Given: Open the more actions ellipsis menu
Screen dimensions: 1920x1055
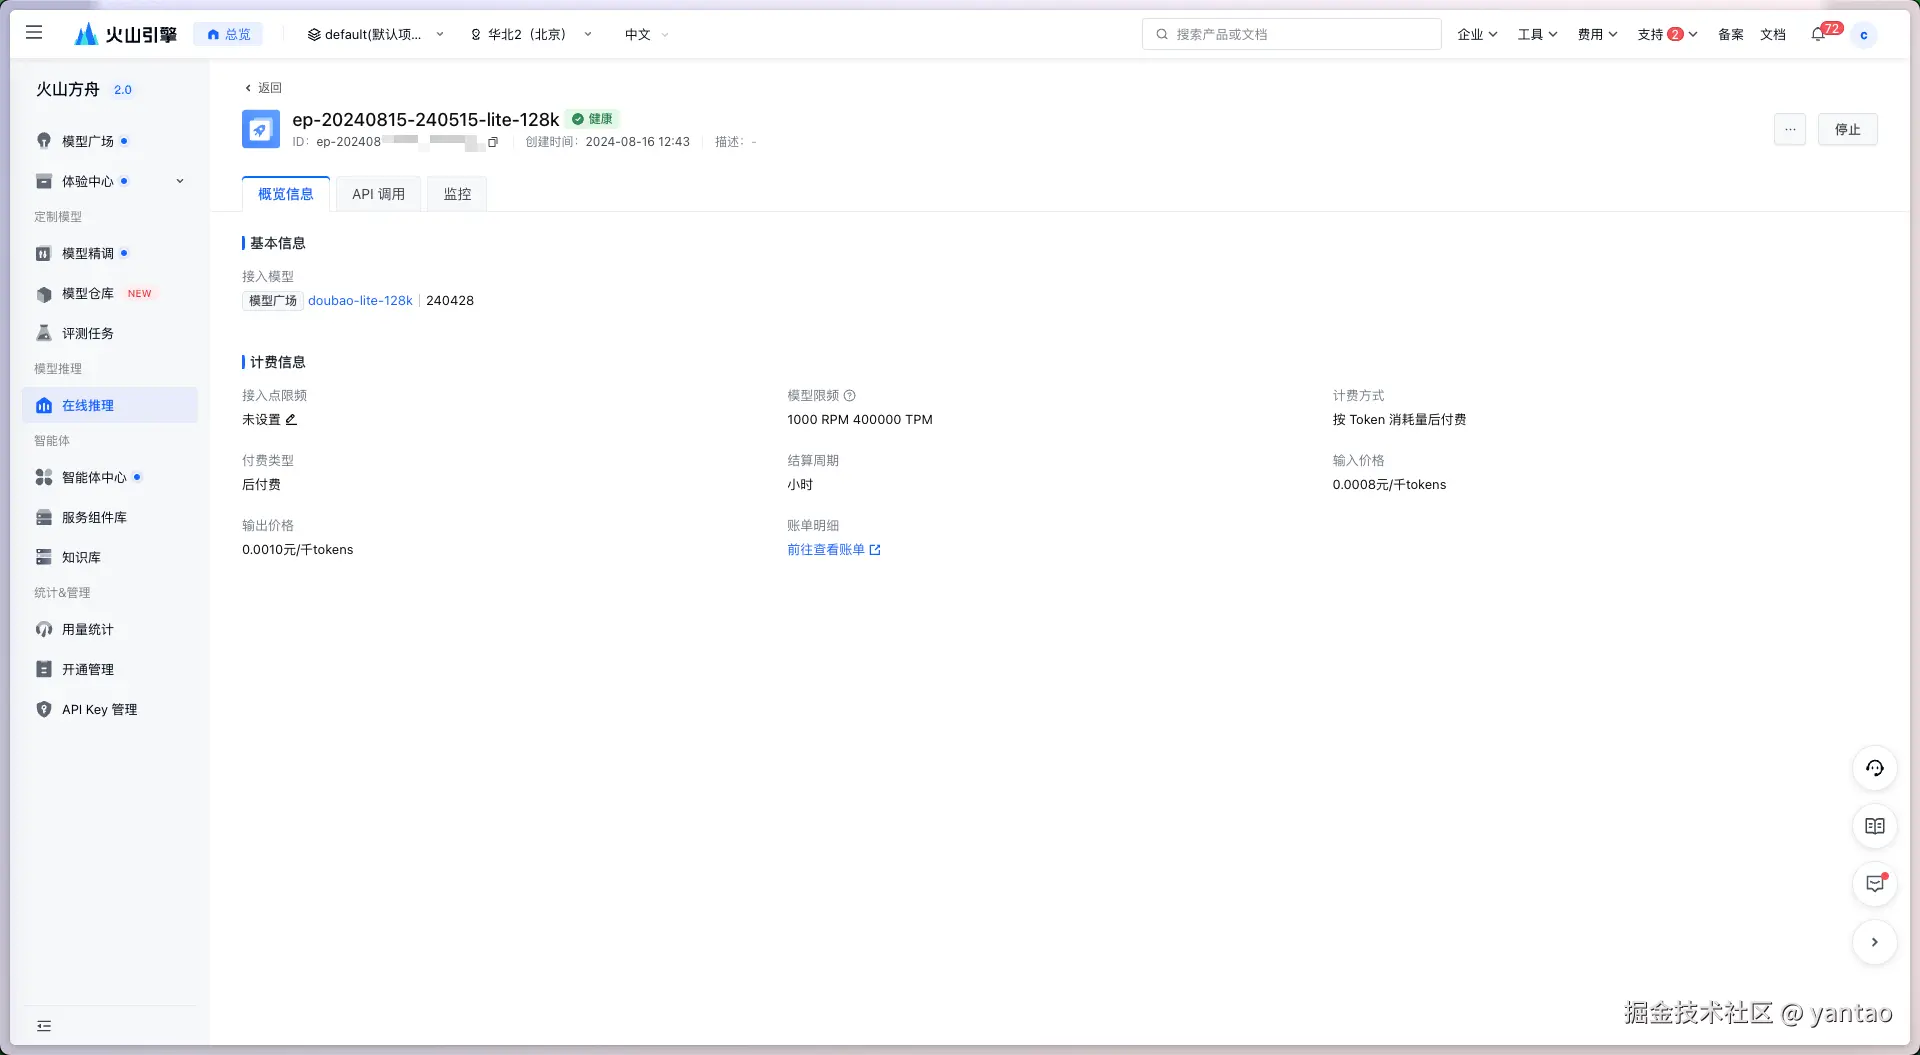Looking at the screenshot, I should pyautogui.click(x=1790, y=129).
